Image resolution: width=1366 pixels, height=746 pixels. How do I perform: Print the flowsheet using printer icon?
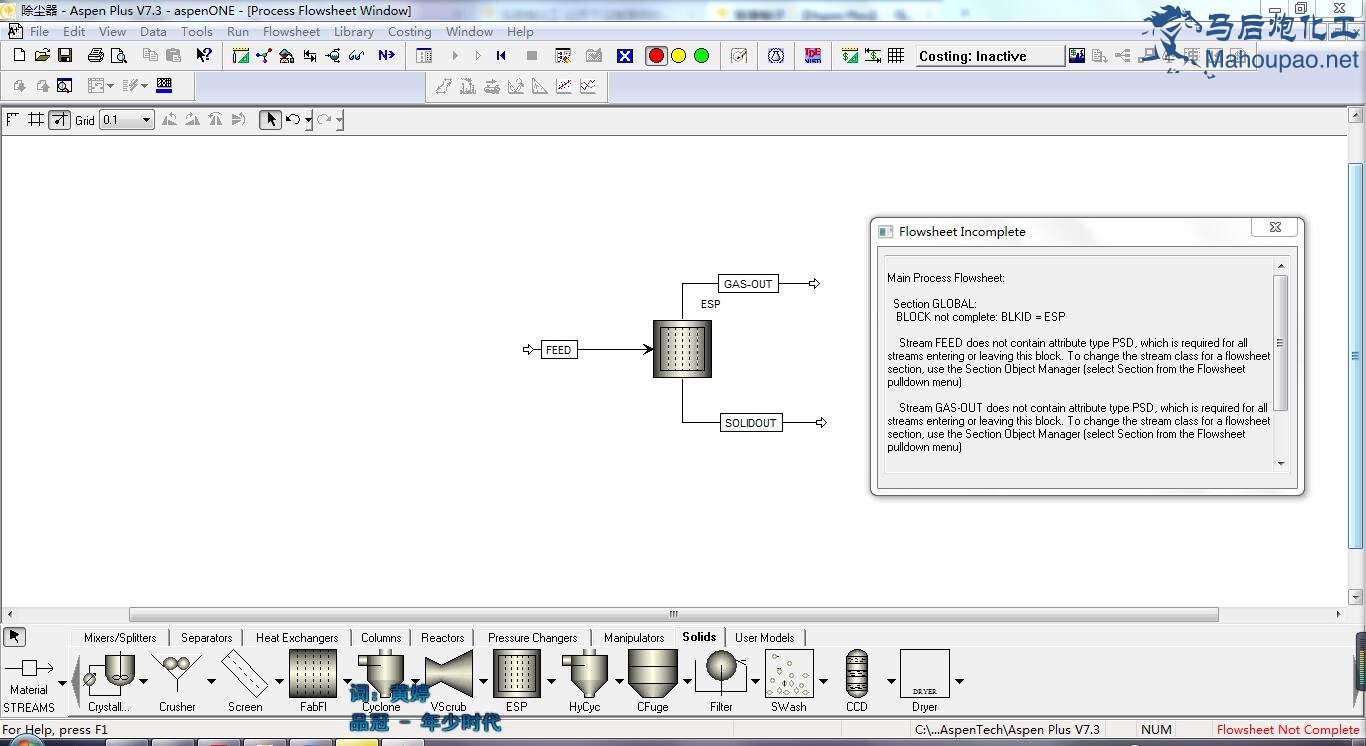point(96,56)
